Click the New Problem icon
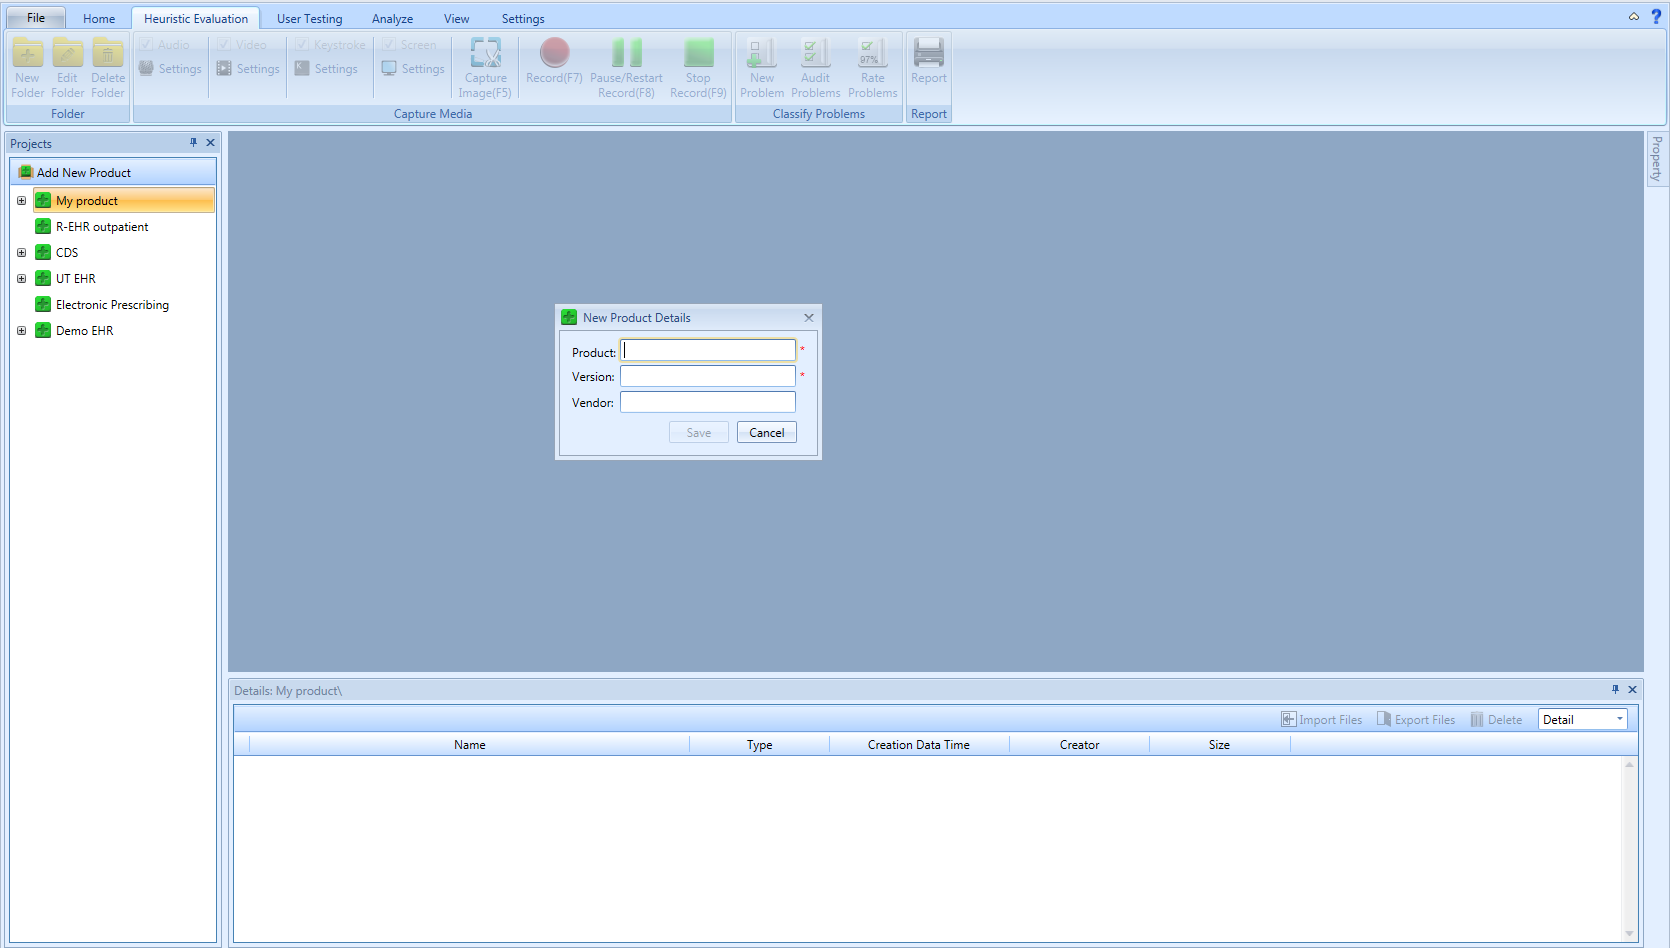Viewport: 1670px width, 948px height. click(761, 53)
